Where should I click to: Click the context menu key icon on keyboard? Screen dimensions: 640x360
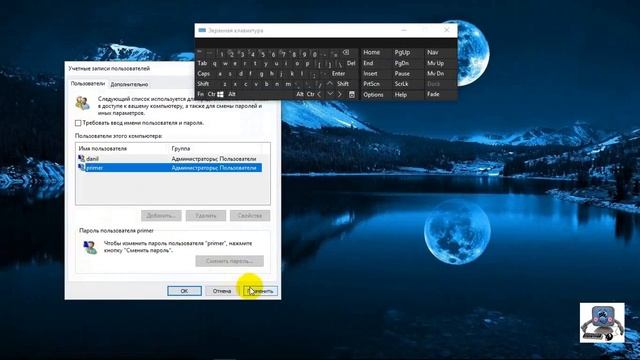point(352,94)
